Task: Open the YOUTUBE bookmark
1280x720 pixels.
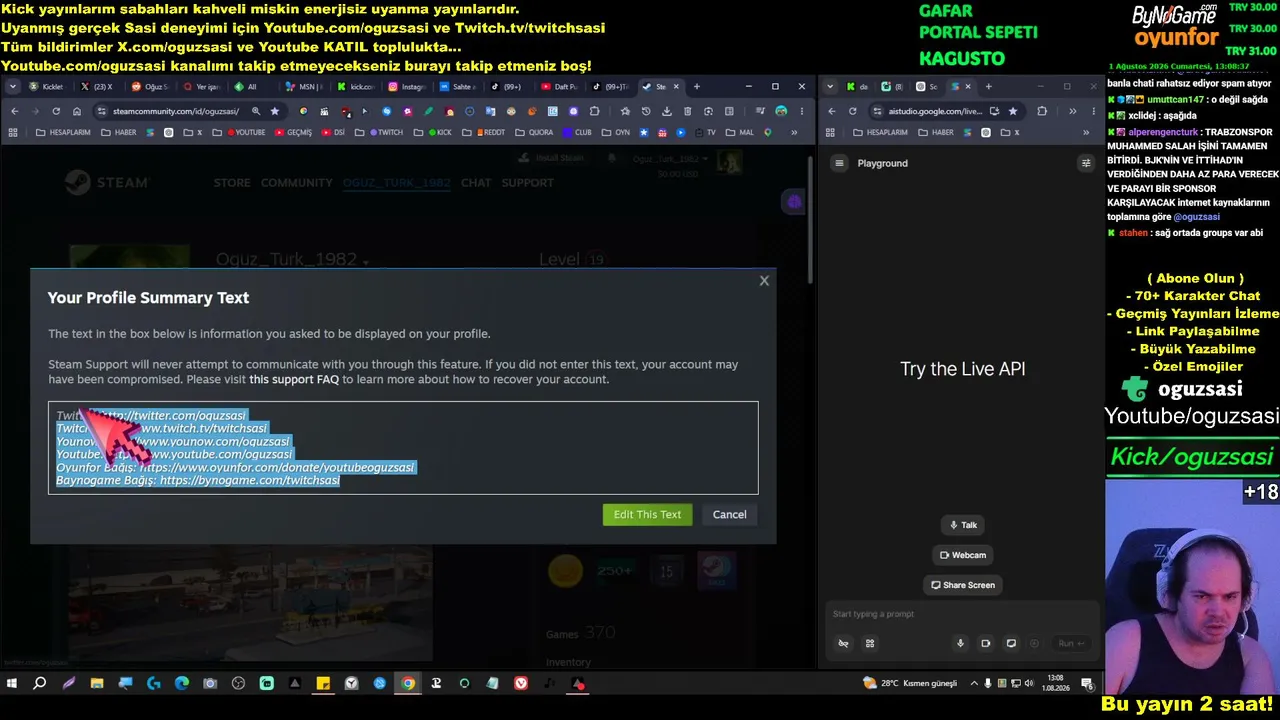Action: tap(246, 132)
